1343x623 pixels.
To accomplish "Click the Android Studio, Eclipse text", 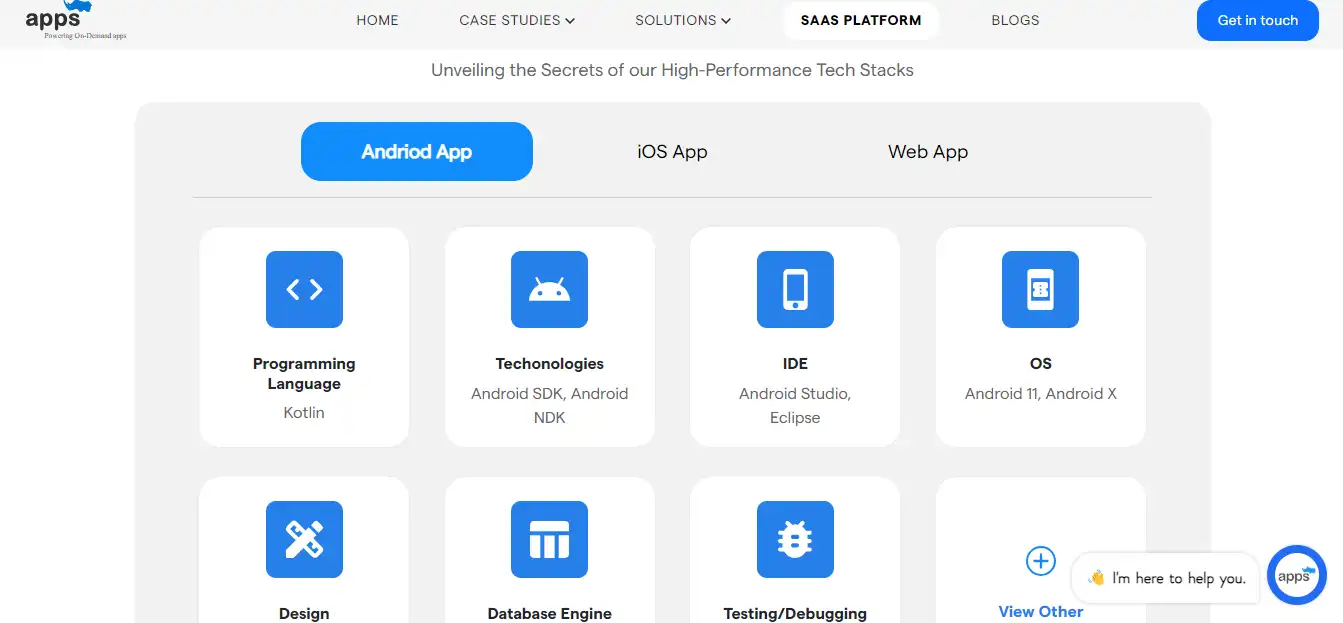I will pyautogui.click(x=795, y=406).
